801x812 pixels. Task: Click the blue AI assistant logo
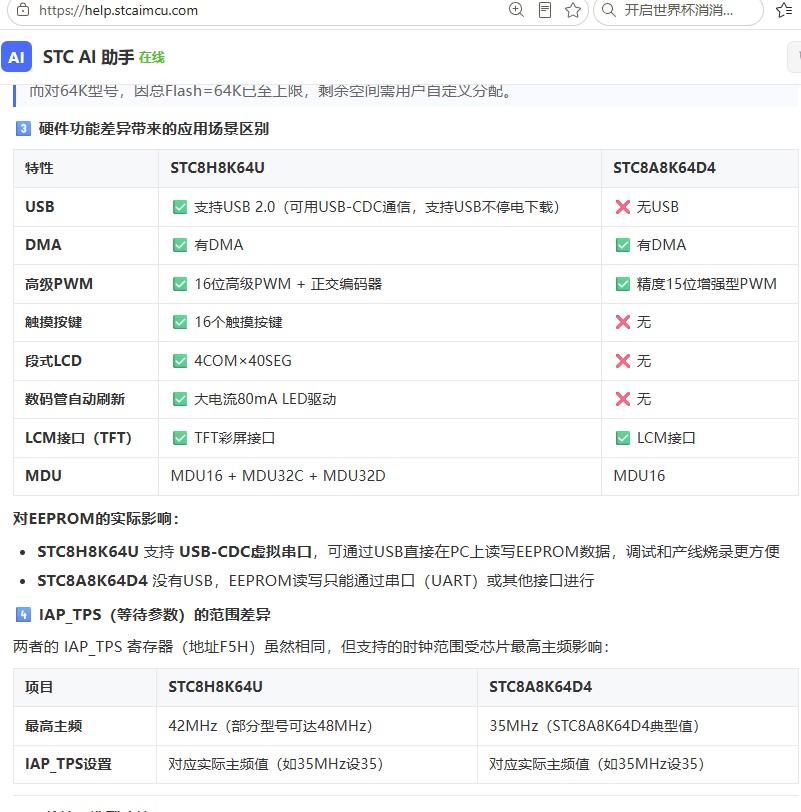(17, 56)
